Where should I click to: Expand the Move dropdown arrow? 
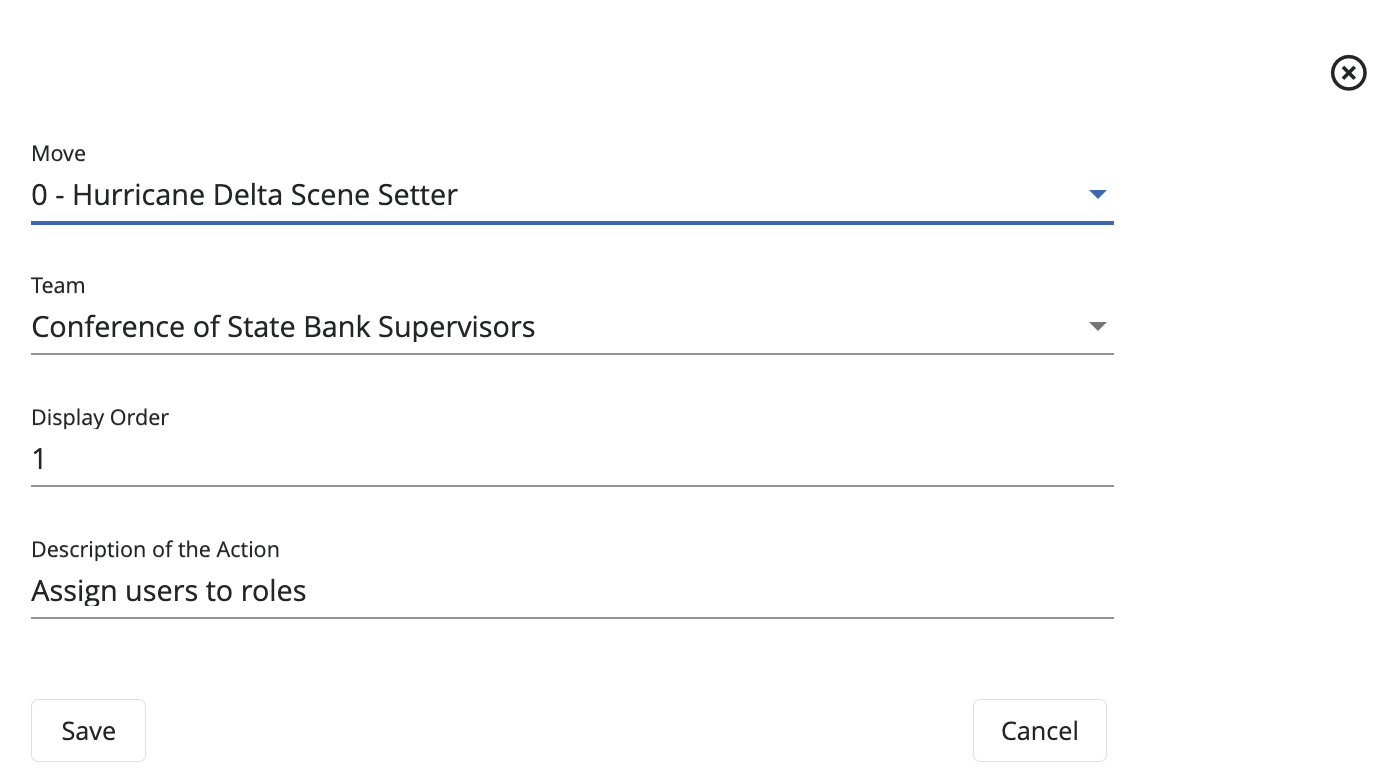(1097, 194)
